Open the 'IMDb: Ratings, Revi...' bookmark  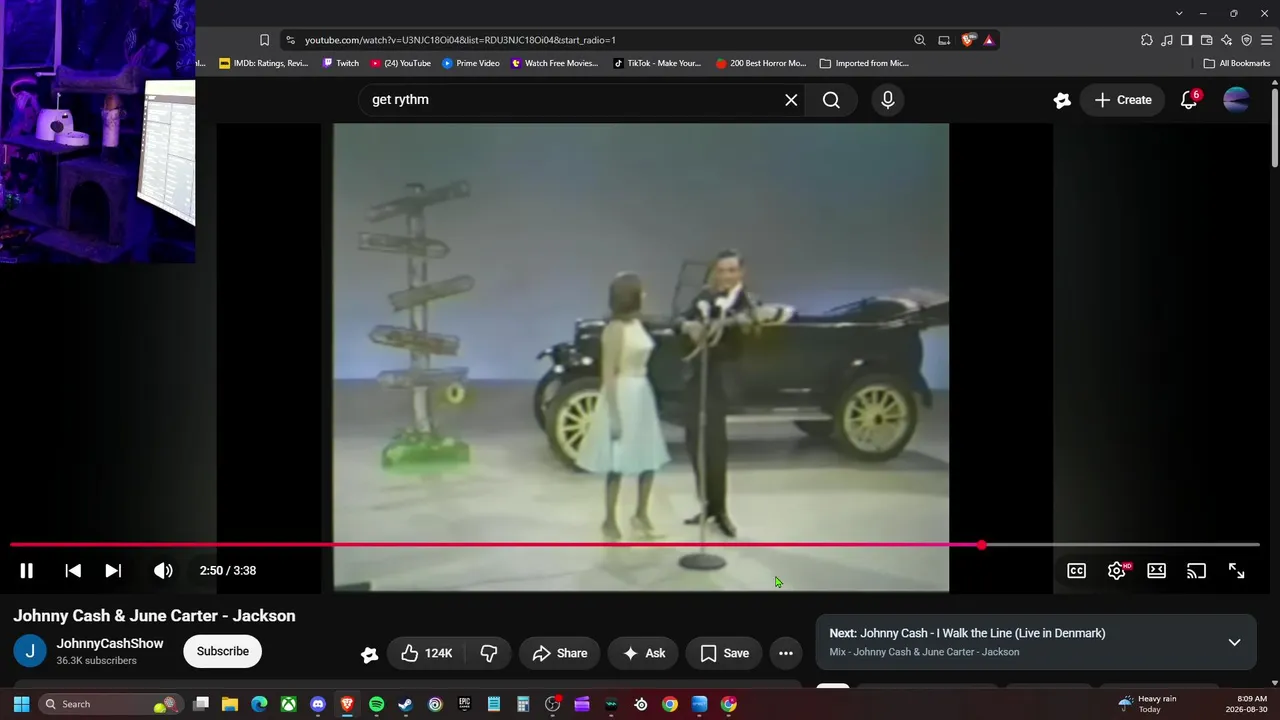pyautogui.click(x=264, y=63)
